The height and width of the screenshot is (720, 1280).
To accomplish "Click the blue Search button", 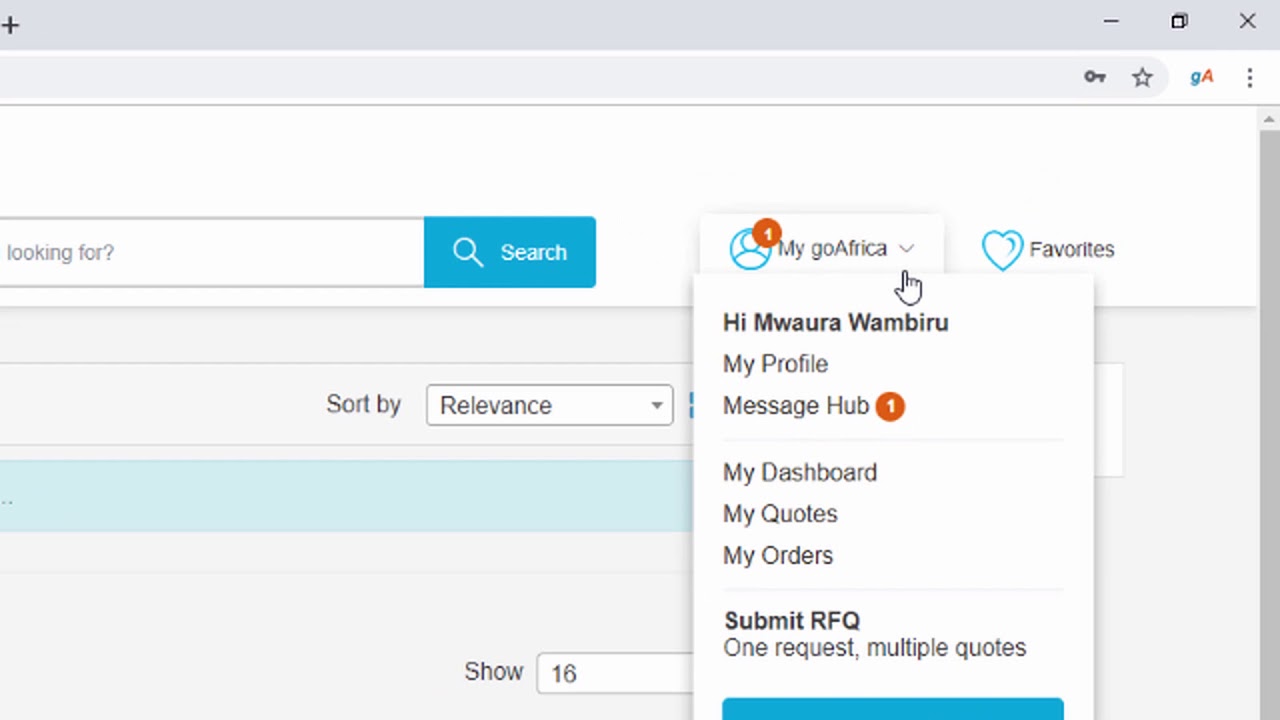I will tap(510, 252).
